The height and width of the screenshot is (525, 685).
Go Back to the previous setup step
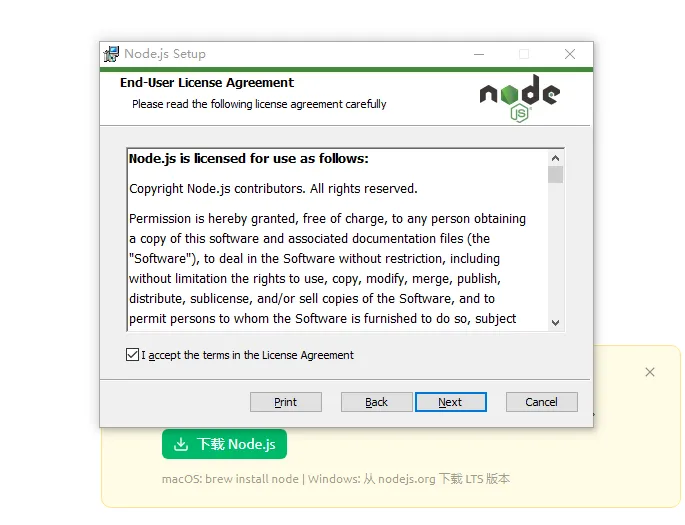click(x=377, y=402)
